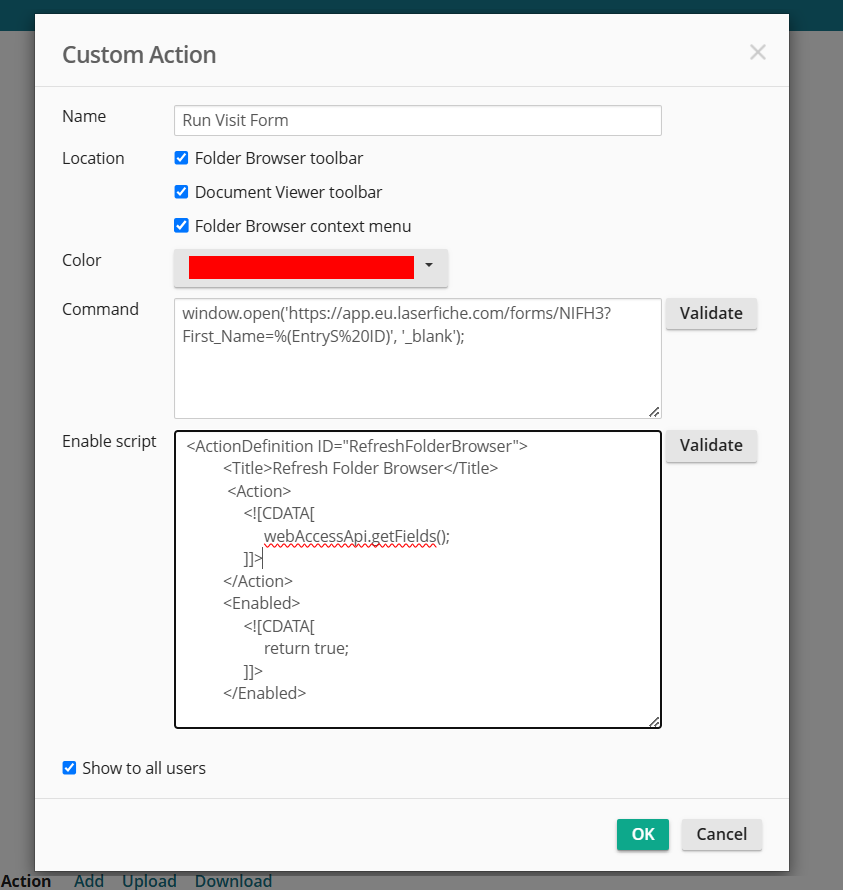Open the Add link behind dialog
This screenshot has height=890, width=843.
pyautogui.click(x=89, y=880)
